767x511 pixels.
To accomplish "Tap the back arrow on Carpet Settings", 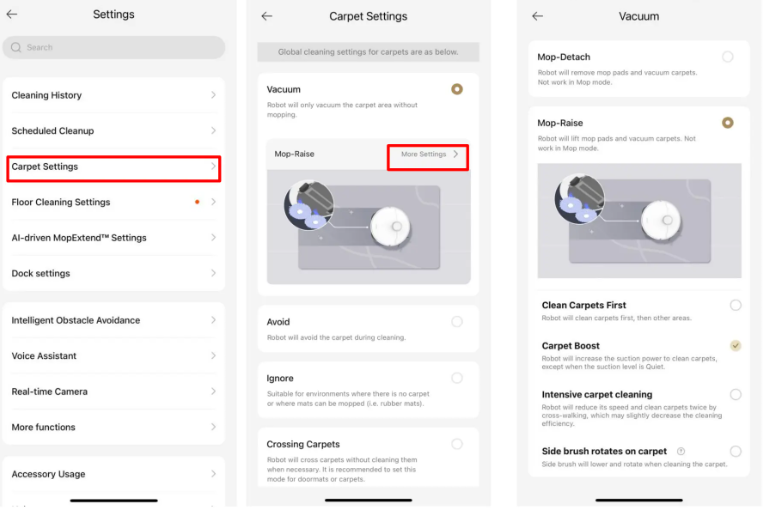I will [x=267, y=16].
